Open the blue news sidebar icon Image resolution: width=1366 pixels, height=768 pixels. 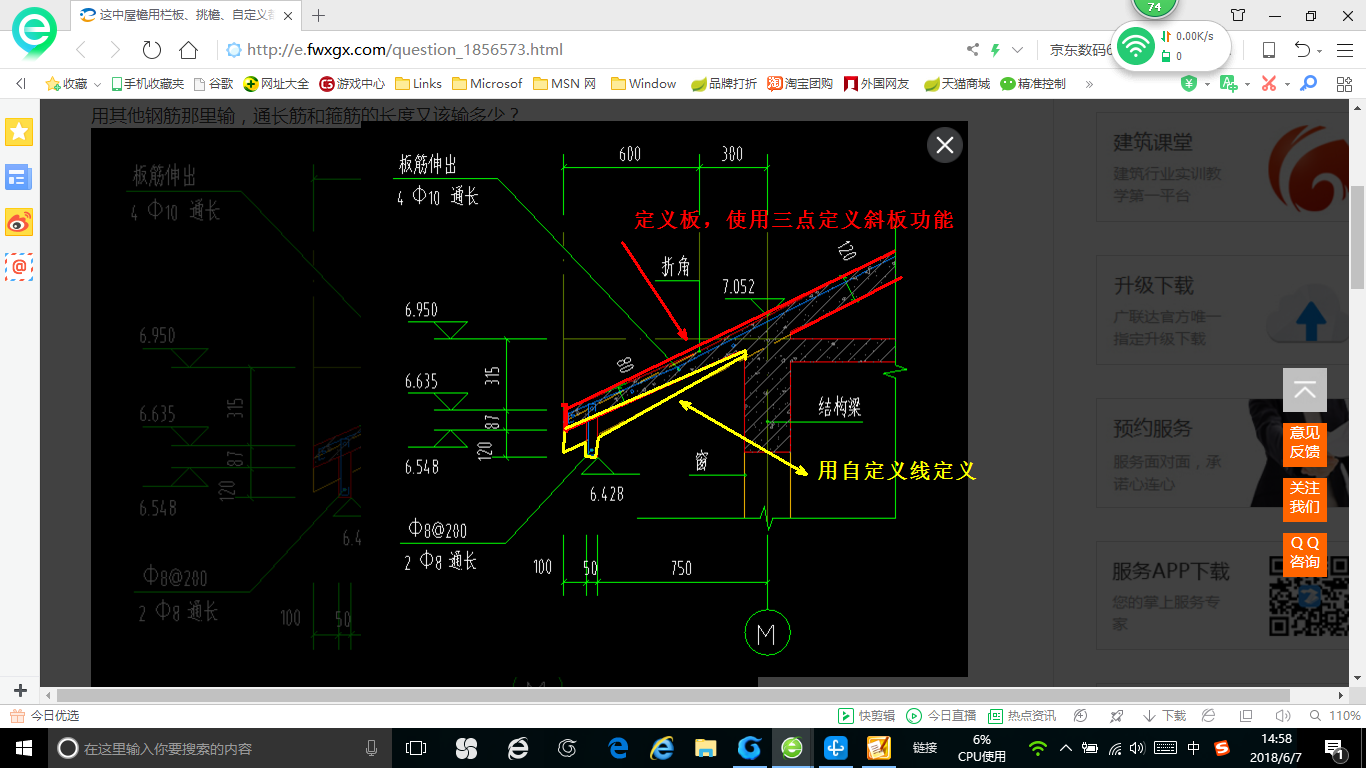pos(19,178)
